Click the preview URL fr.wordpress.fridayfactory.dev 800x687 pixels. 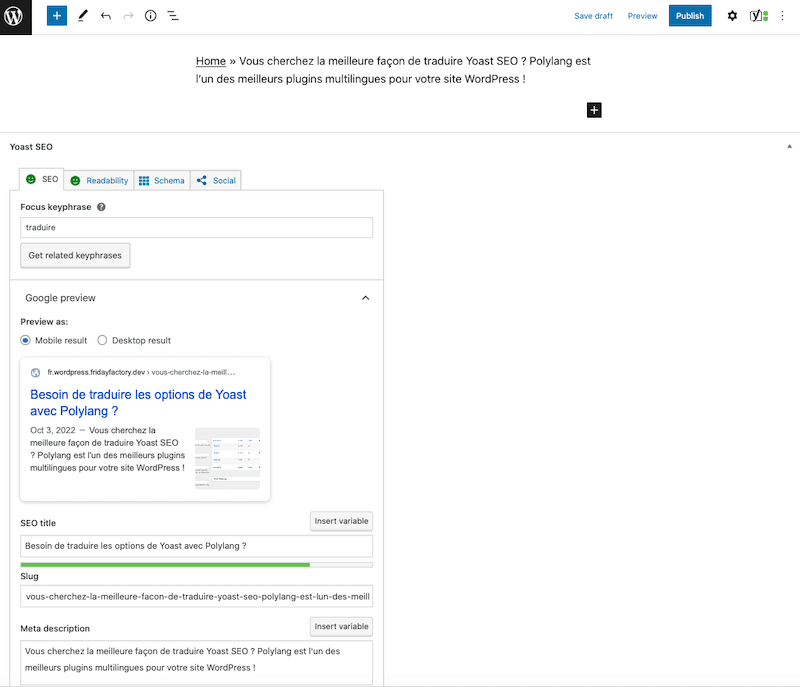(x=96, y=372)
